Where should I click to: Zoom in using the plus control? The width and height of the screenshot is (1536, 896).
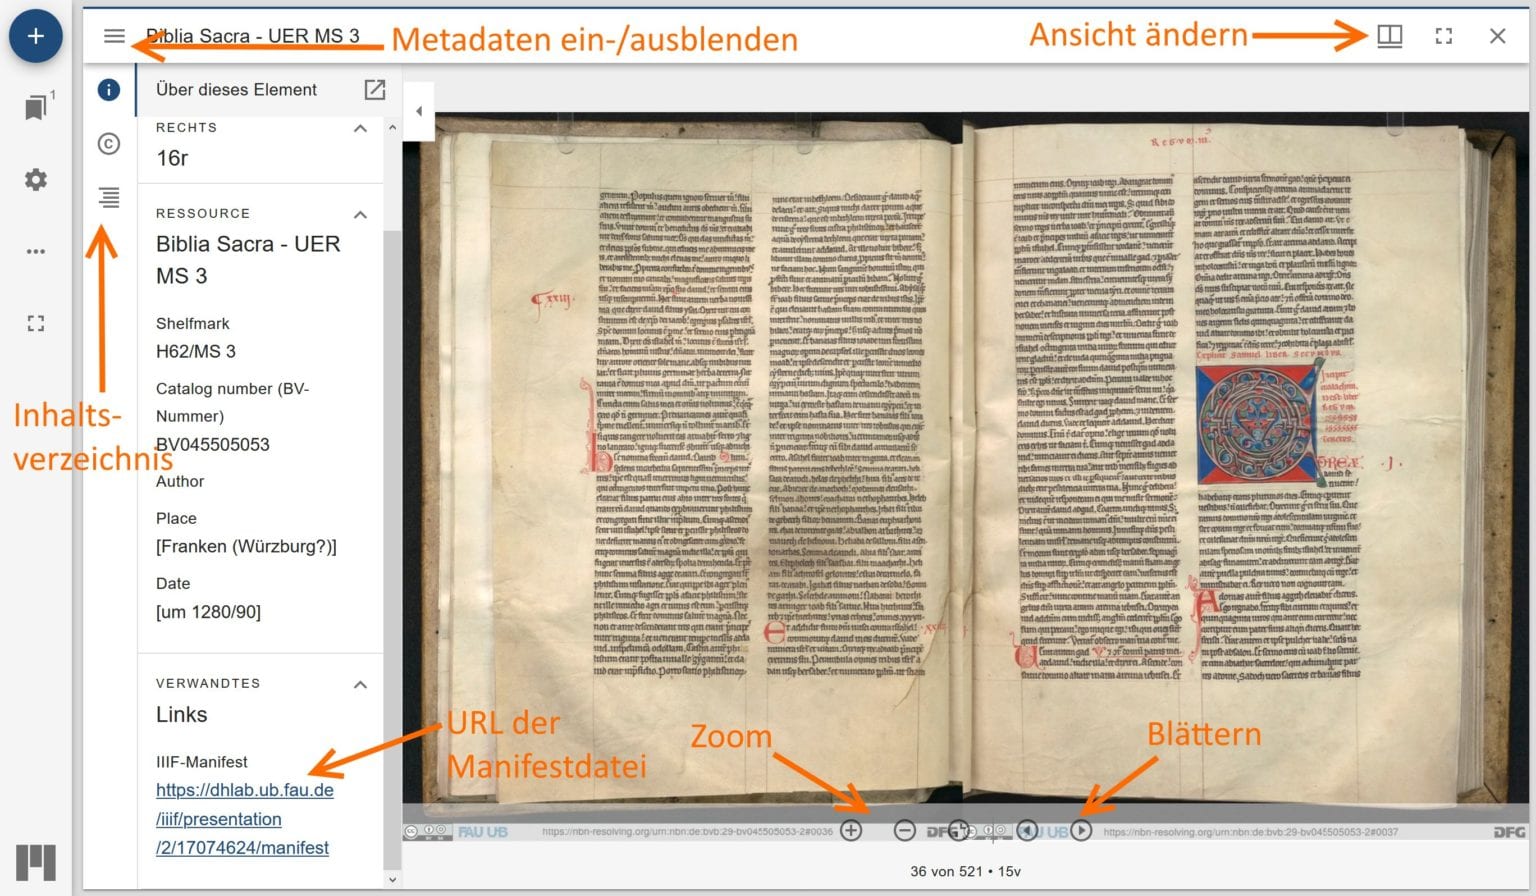pos(851,830)
